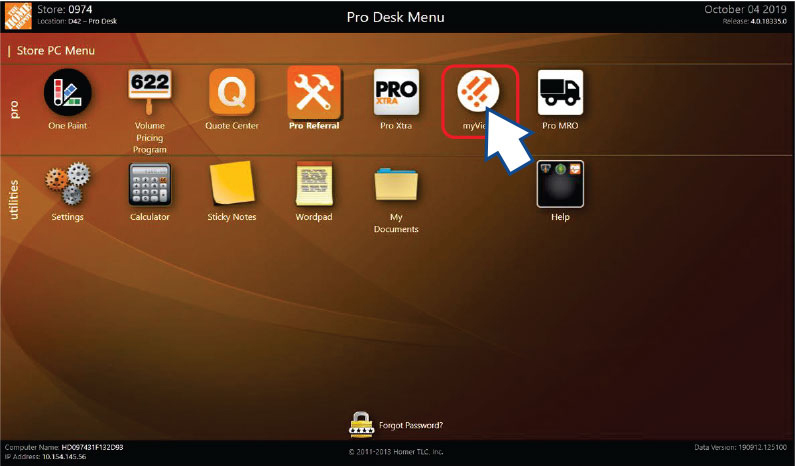795x466 pixels.
Task: Click the Computer Name HD097431F132D93 text
Action: click(64, 447)
